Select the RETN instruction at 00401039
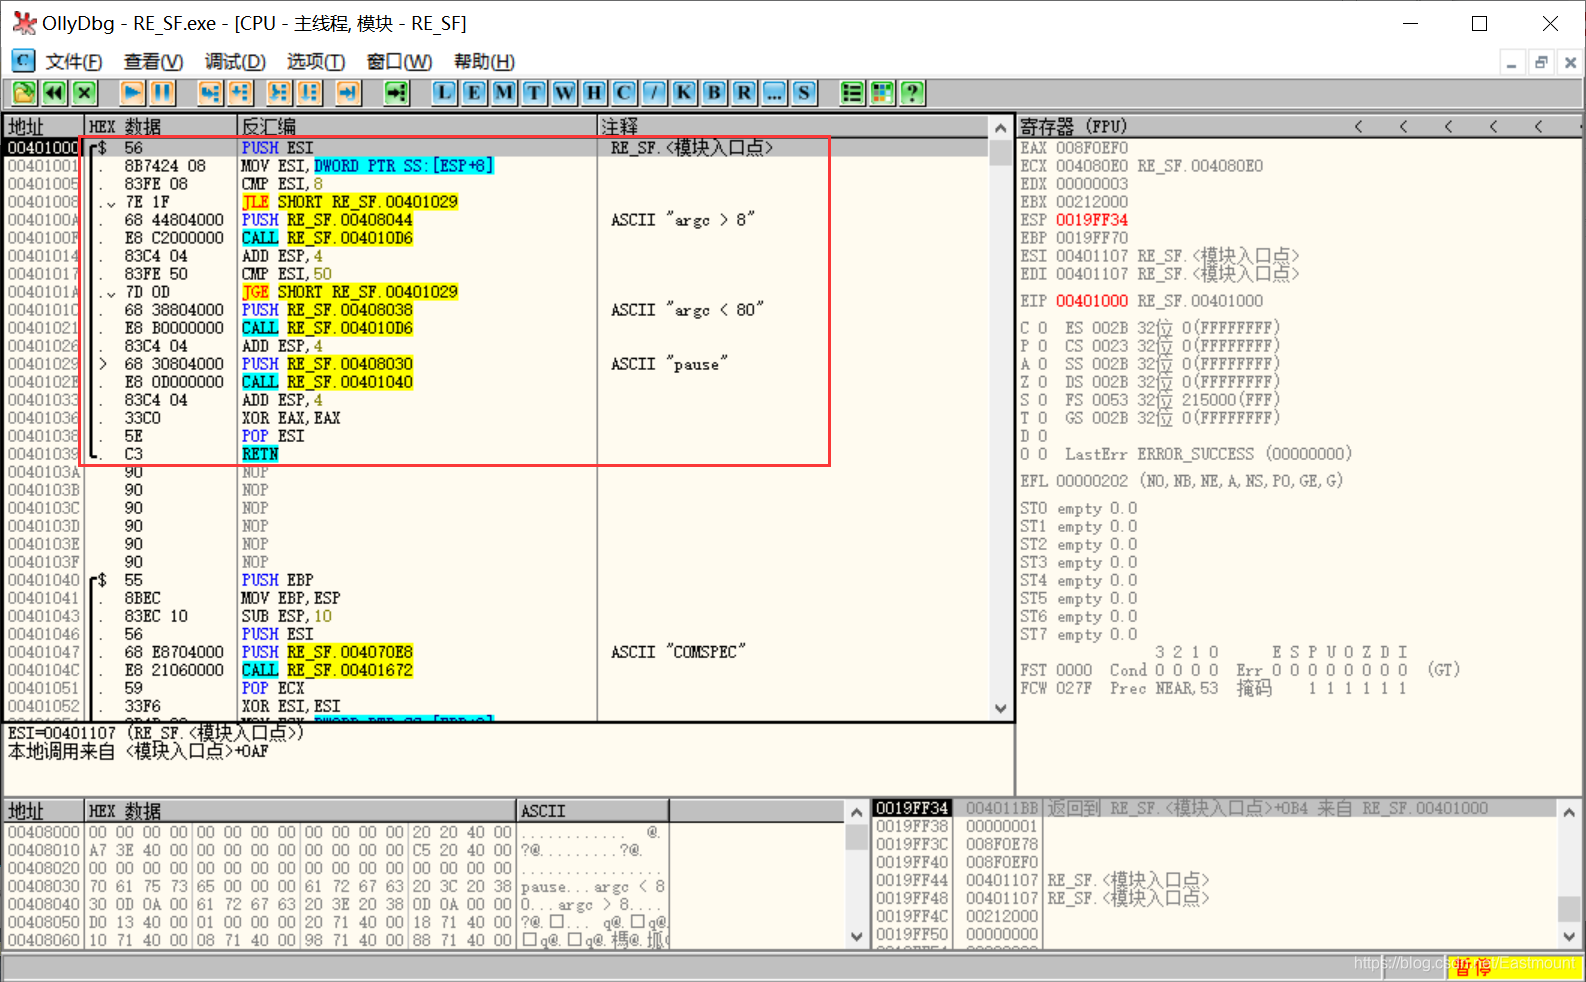Screen dimensions: 1586x982 (x=260, y=454)
